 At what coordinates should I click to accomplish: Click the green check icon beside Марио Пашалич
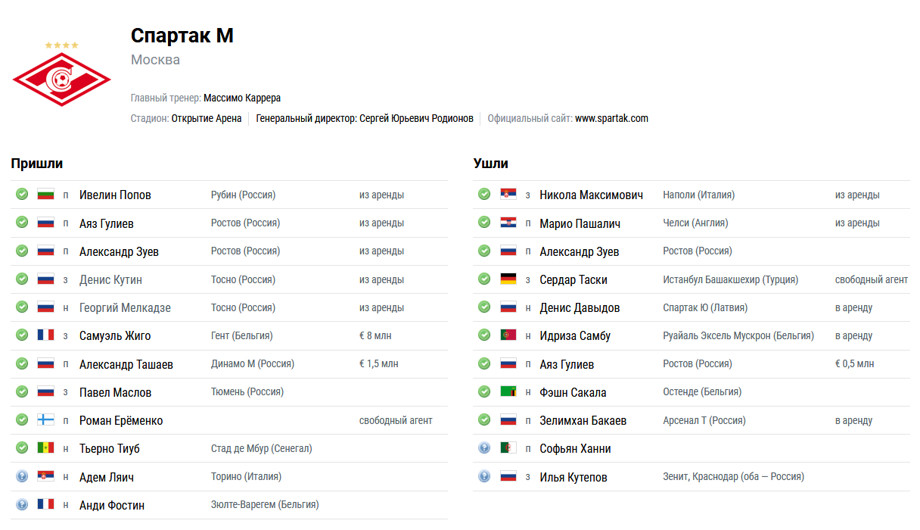tap(484, 222)
